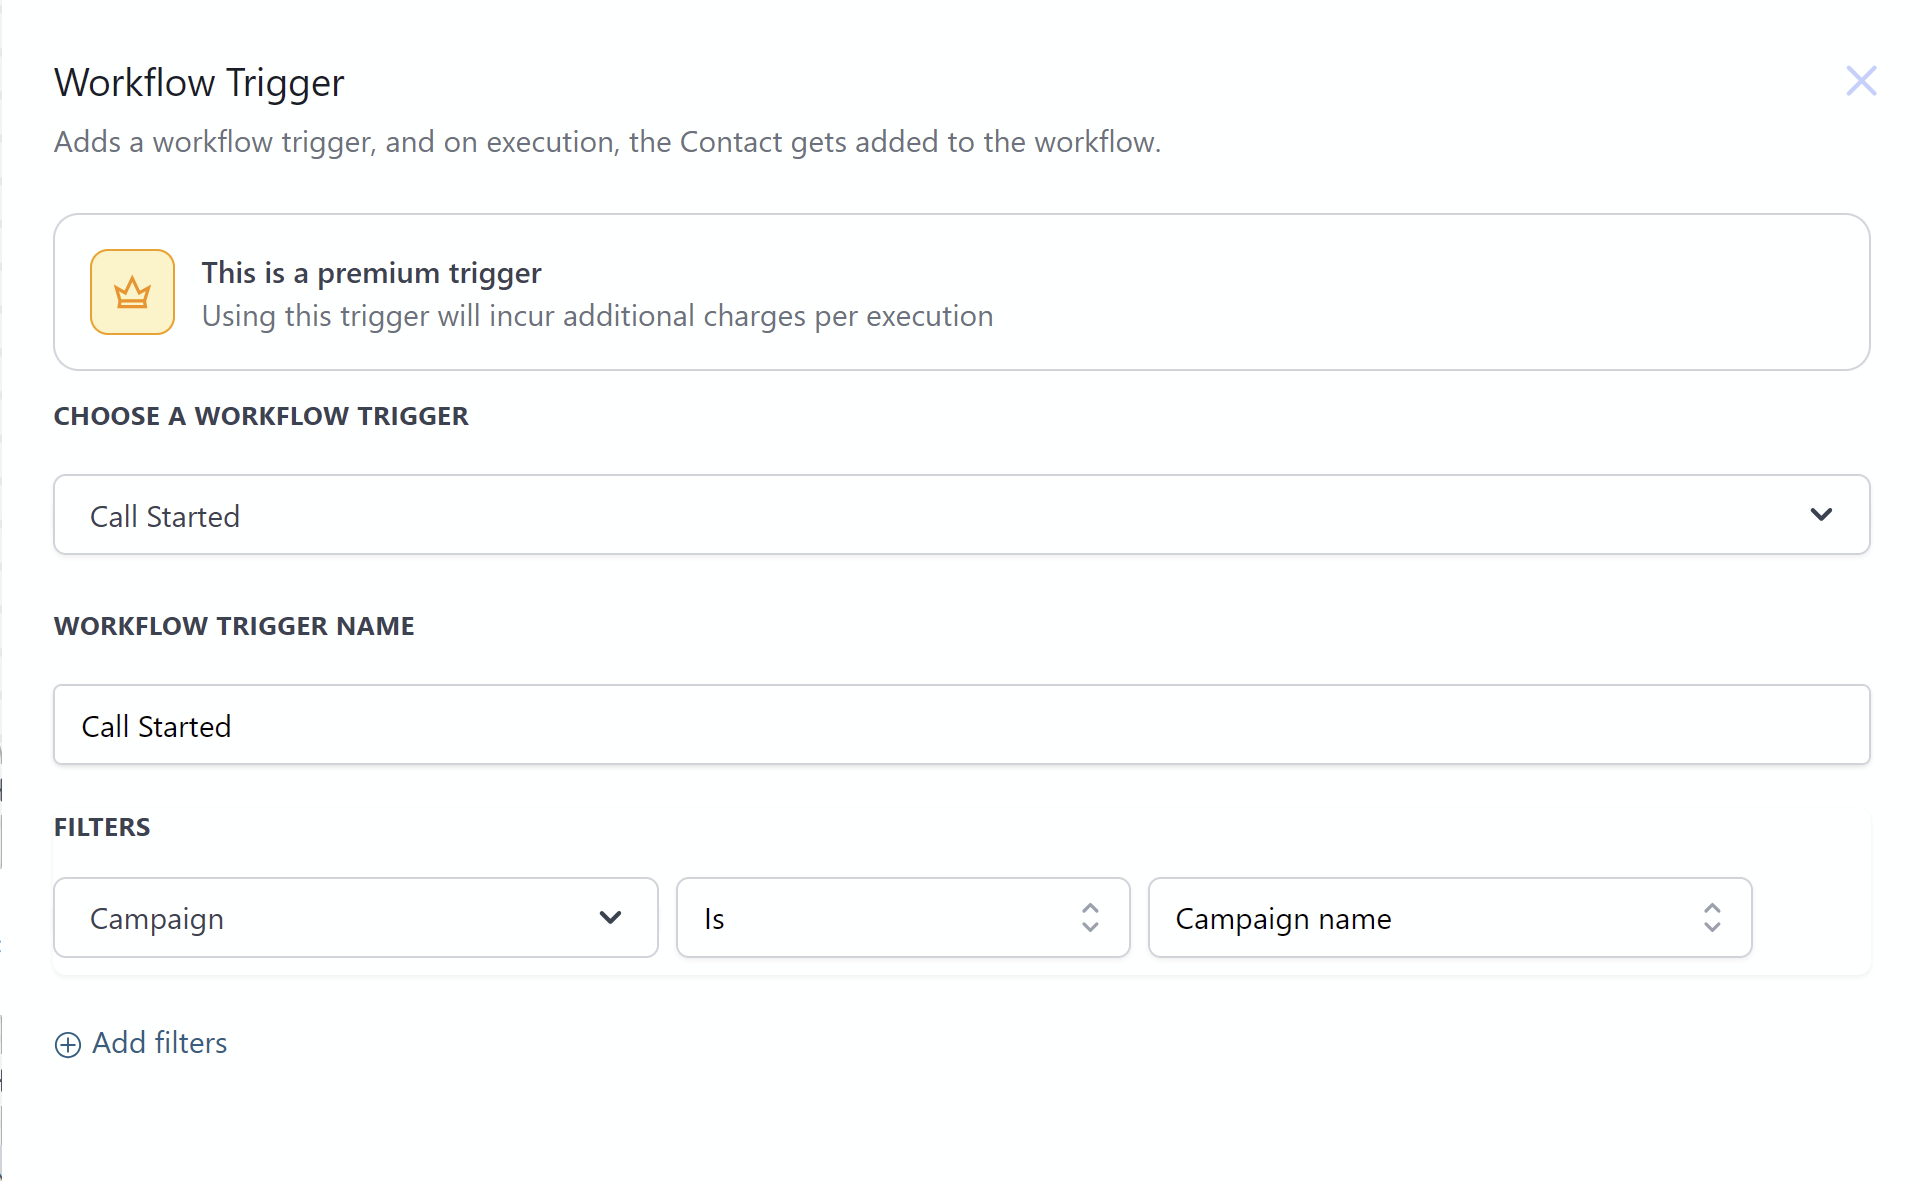Click the Is operator field text
Screen dimensions: 1913x1181
click(x=714, y=919)
